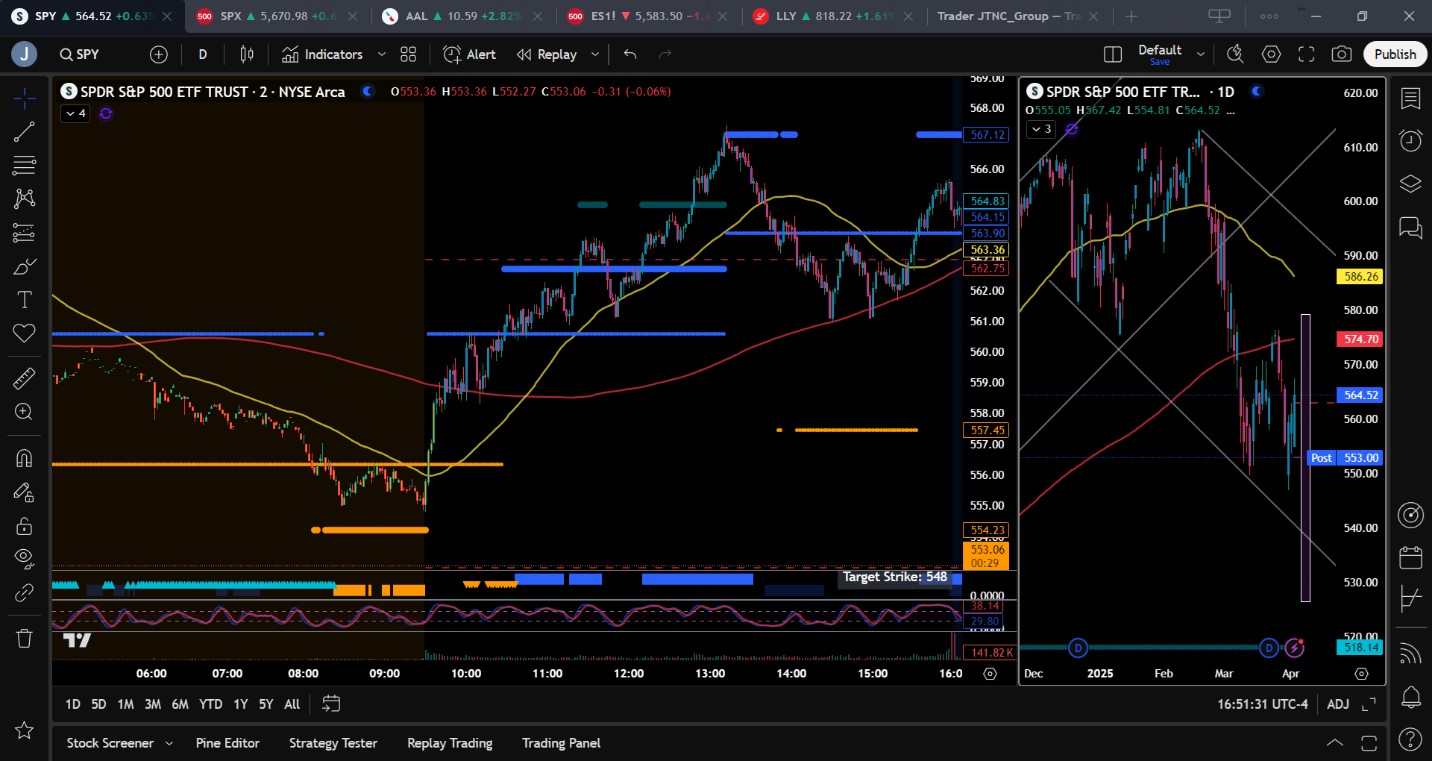Open indicator templates grid

408,55
